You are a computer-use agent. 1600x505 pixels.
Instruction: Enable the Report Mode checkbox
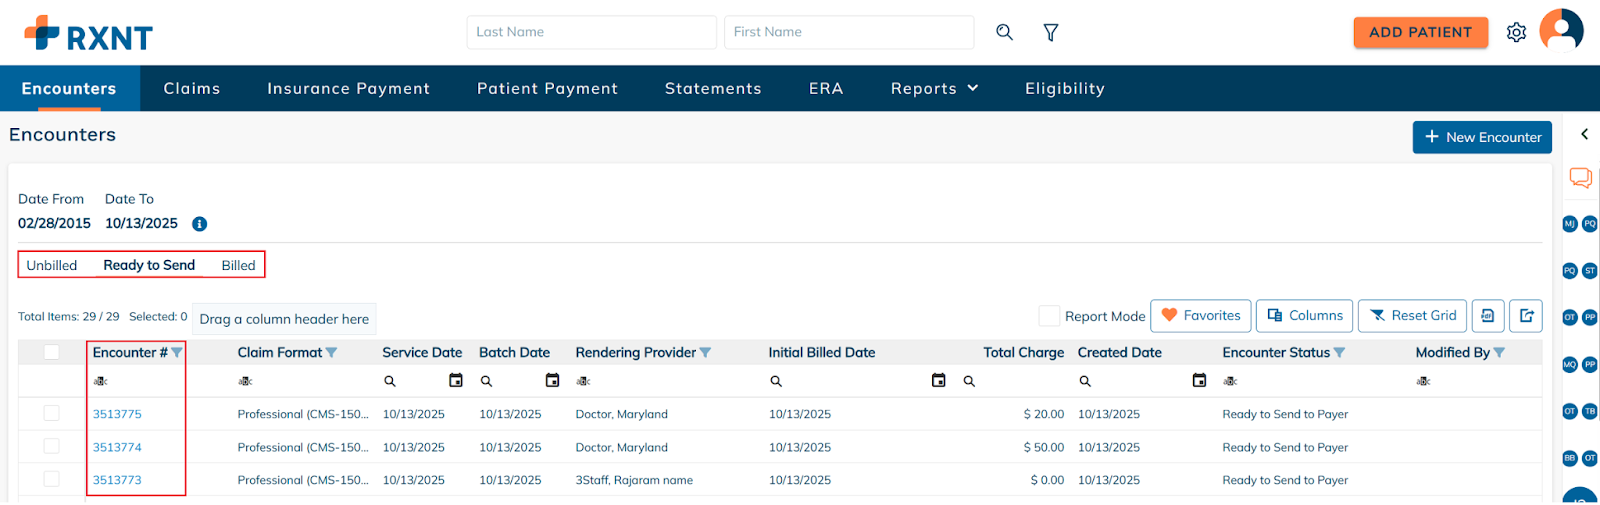click(x=1049, y=316)
